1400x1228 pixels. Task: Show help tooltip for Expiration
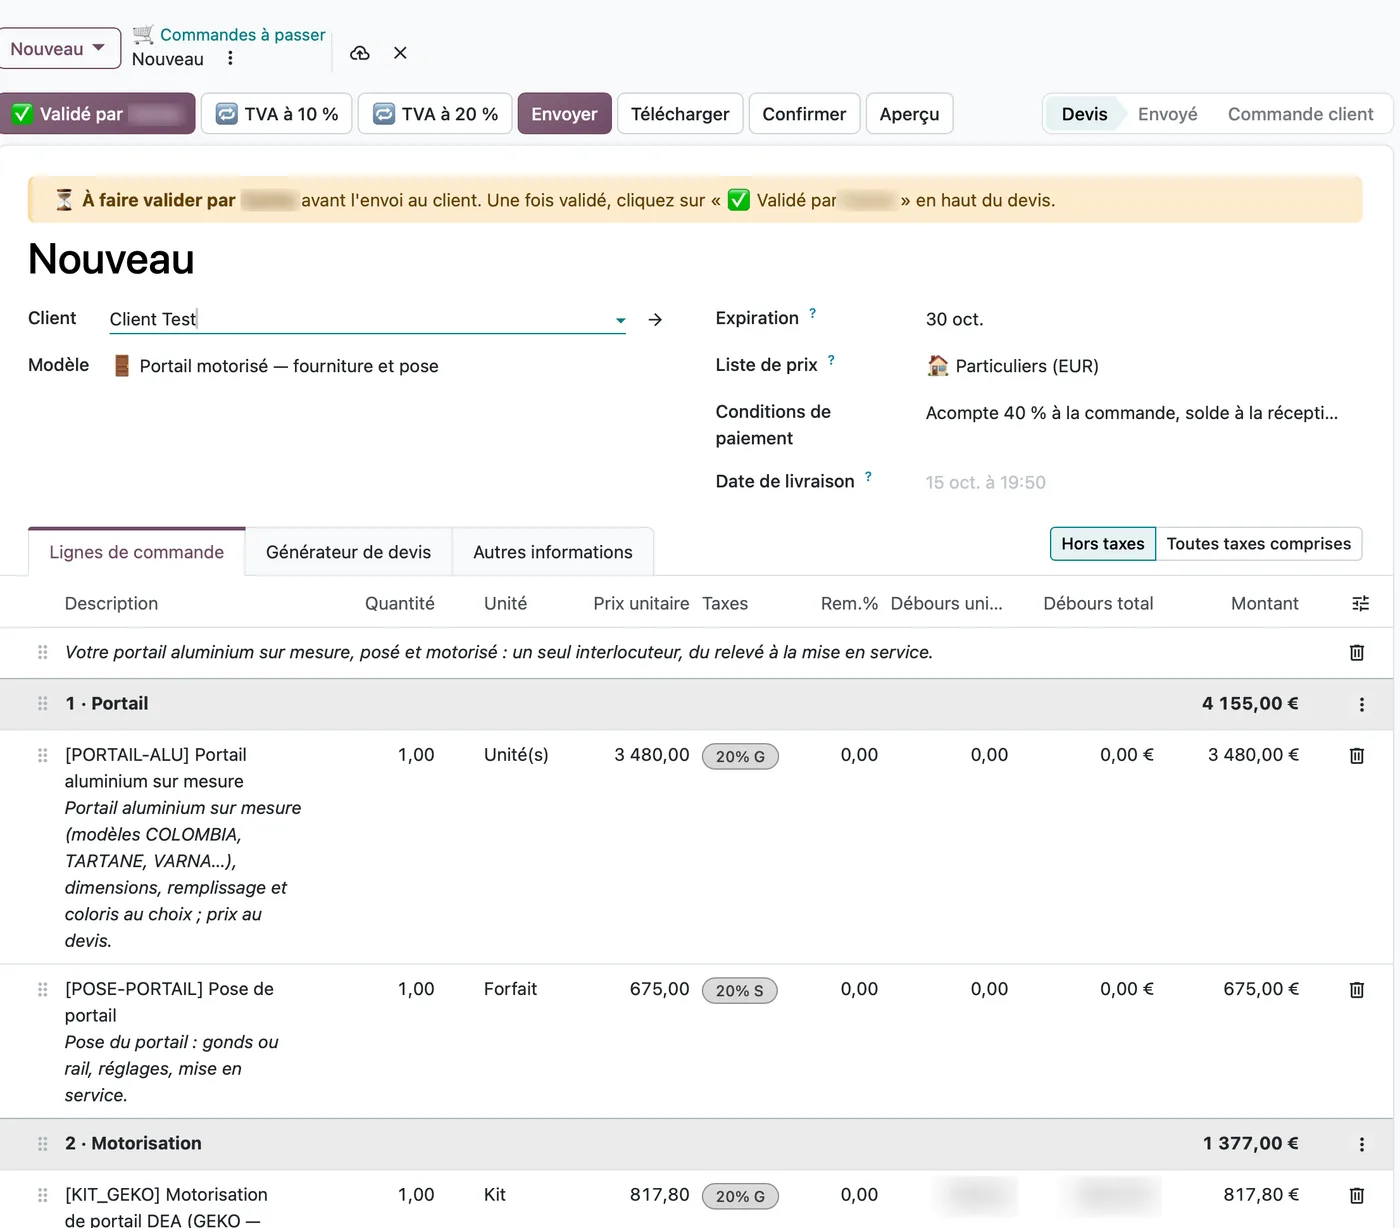point(813,313)
